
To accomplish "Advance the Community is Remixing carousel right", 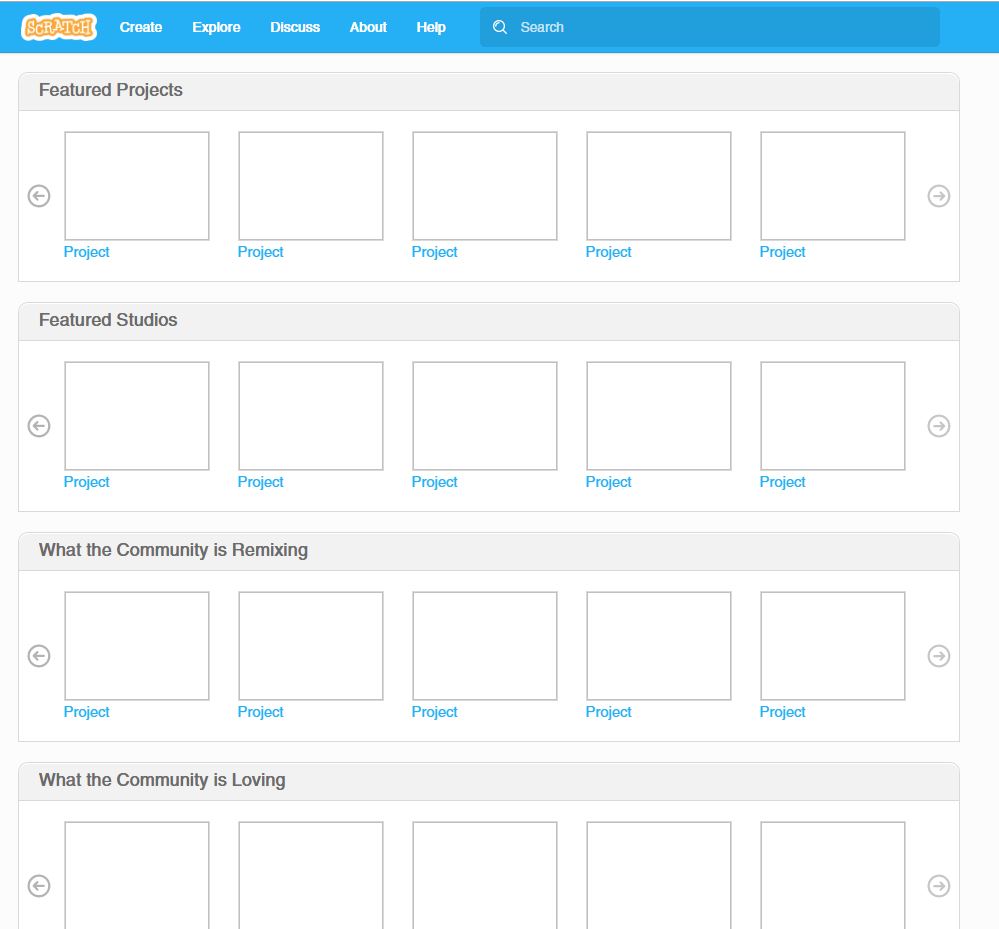I will click(938, 656).
